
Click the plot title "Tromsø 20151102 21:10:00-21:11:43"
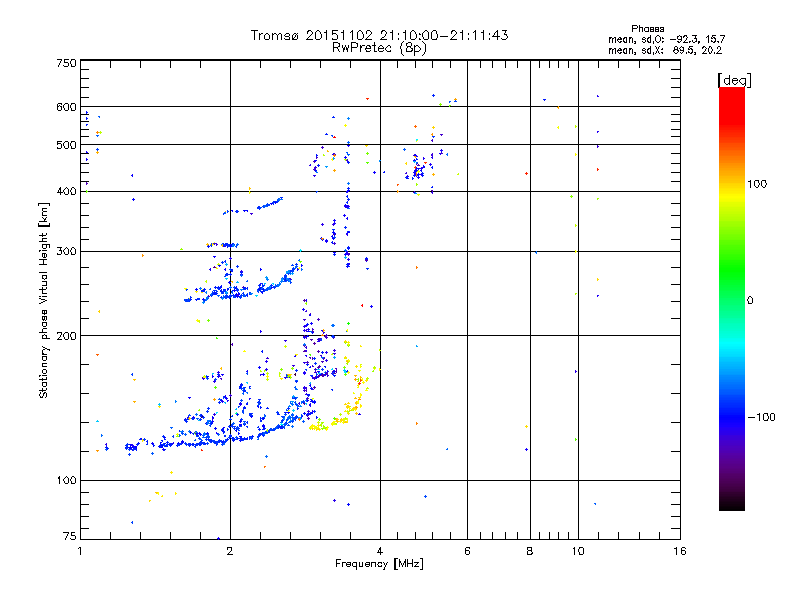[x=379, y=35]
